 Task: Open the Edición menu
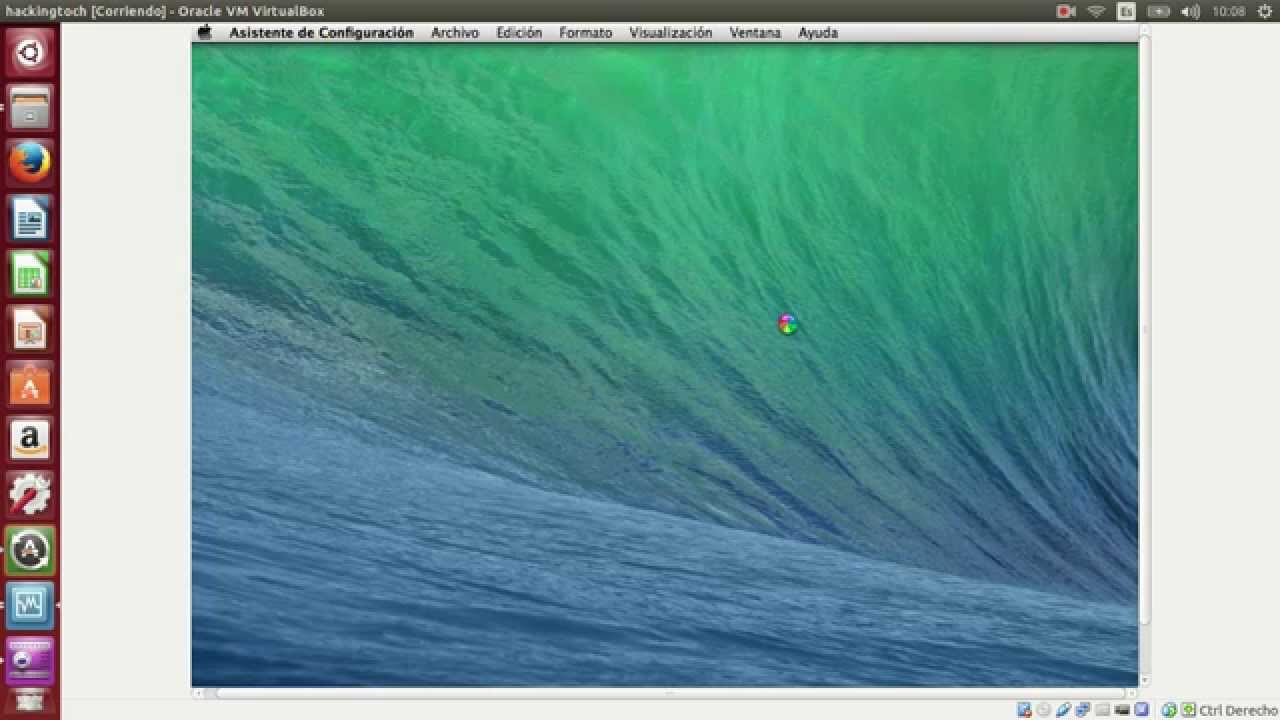pos(519,33)
